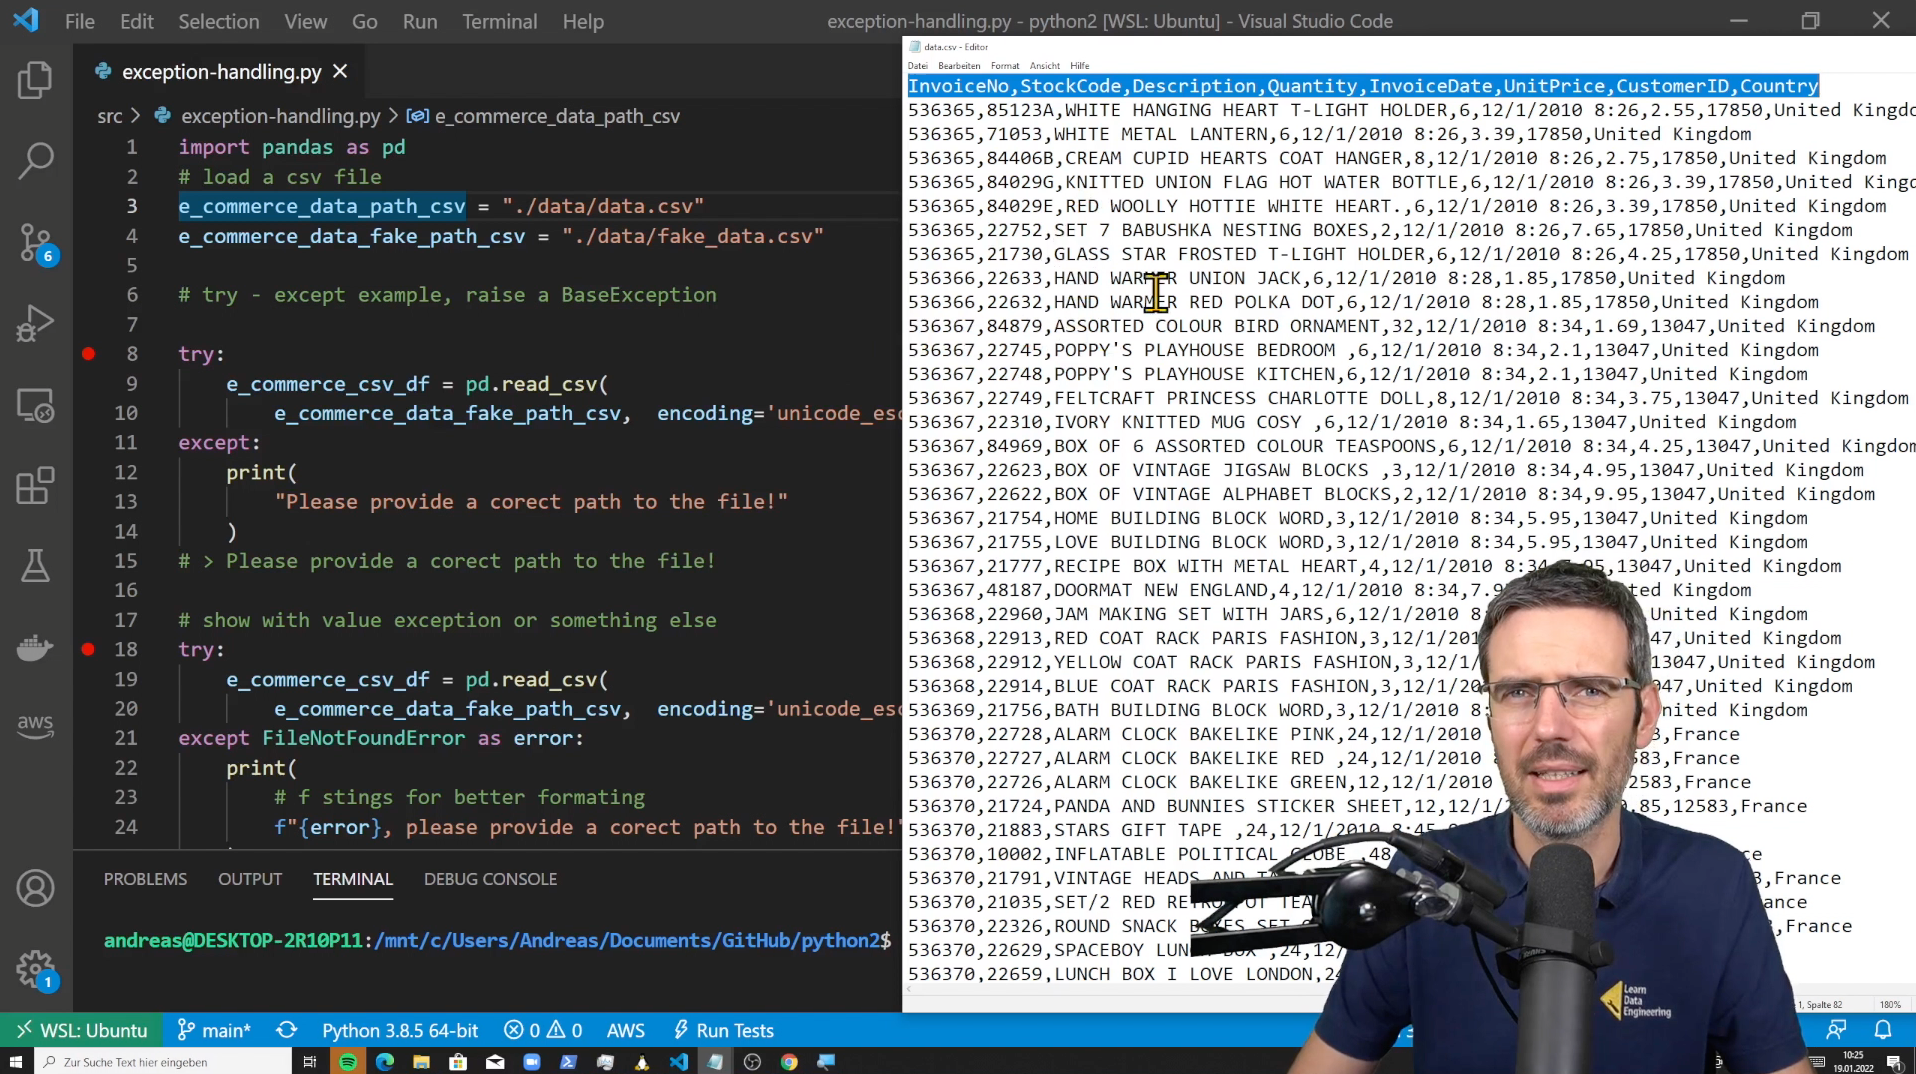Open the Help menu
This screenshot has width=1916, height=1074.
pos(582,21)
